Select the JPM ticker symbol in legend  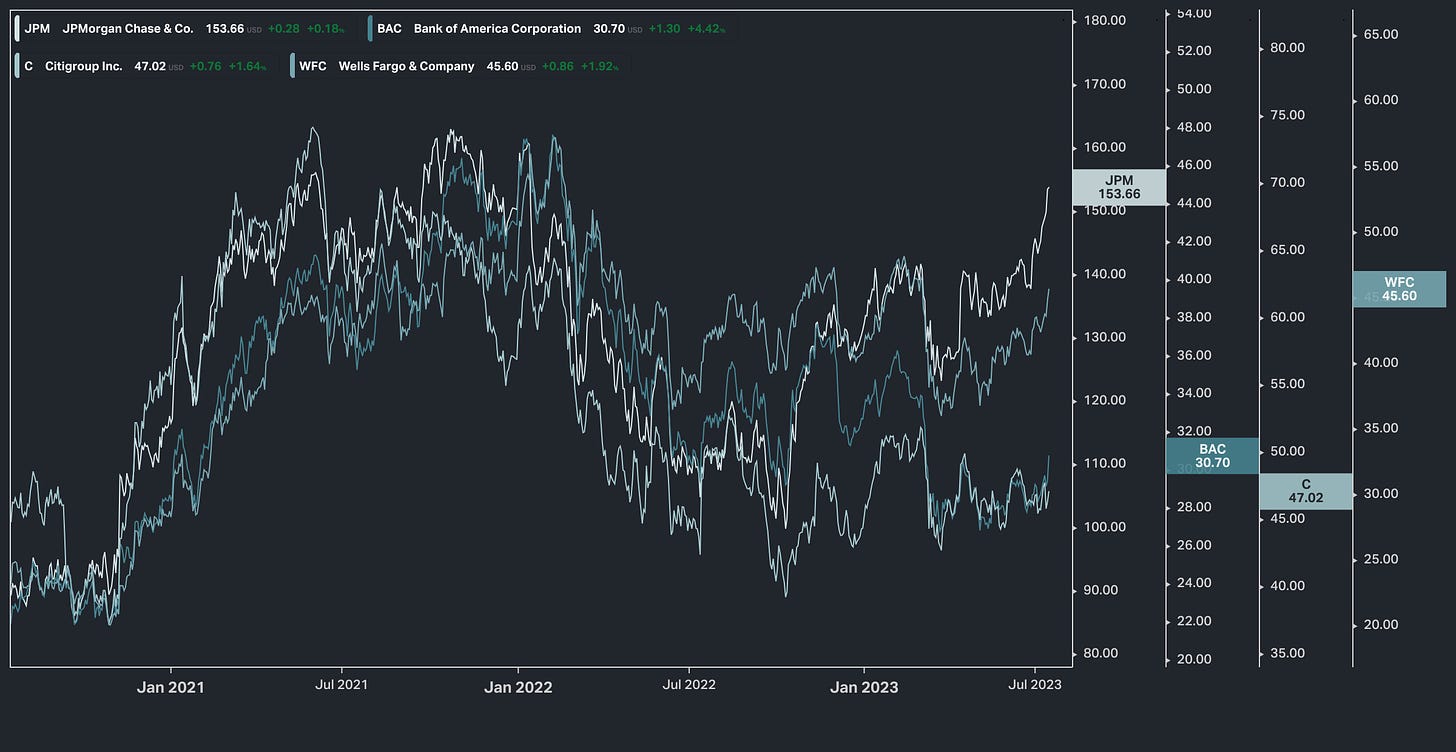(38, 29)
